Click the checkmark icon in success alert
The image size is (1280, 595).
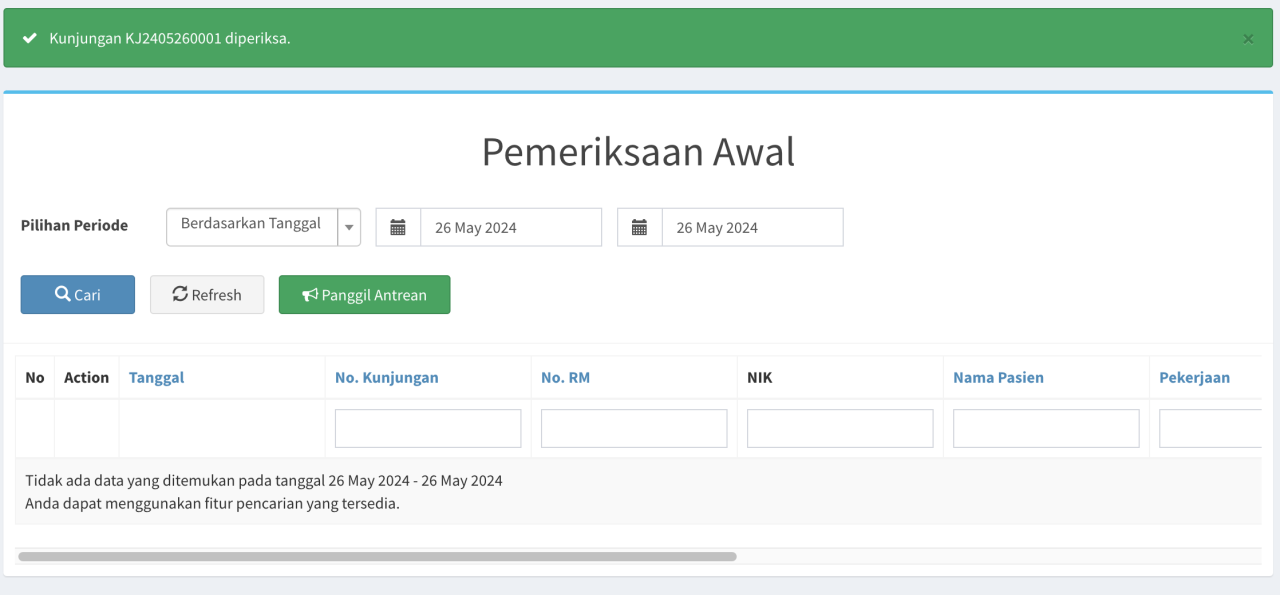(x=30, y=38)
